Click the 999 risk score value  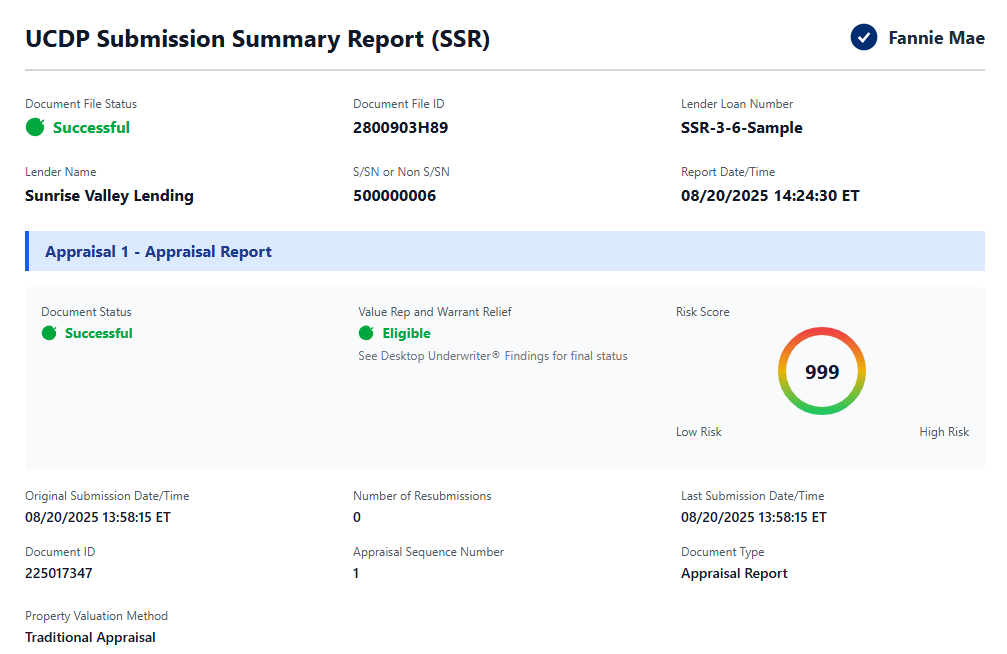click(x=822, y=370)
